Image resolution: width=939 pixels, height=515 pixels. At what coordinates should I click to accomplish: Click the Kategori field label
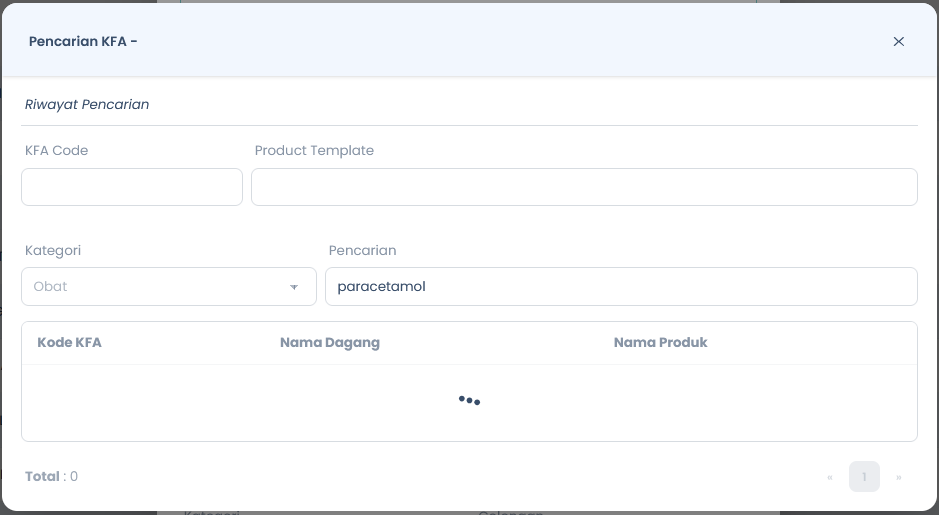point(53,250)
